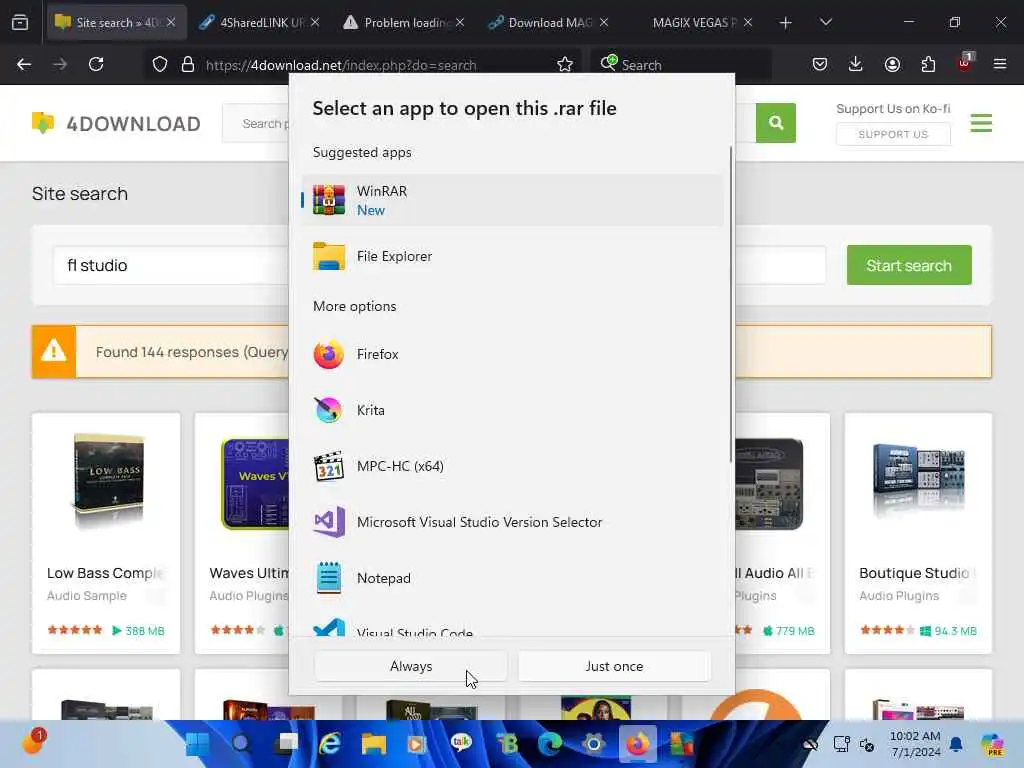This screenshot has width=1024, height=768.
Task: Open notifications bell in the system tray
Action: 956,744
